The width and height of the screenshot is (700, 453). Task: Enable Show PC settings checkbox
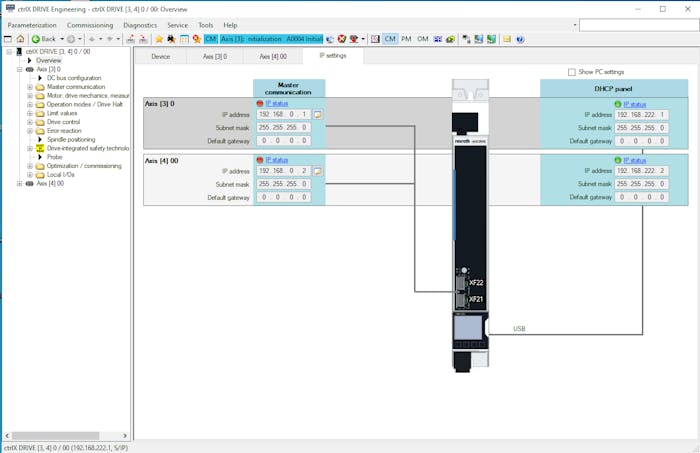coord(571,72)
